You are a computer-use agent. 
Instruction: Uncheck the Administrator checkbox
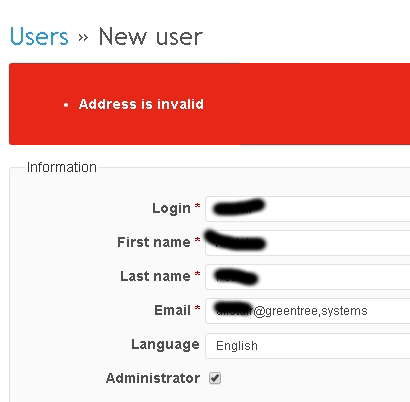pyautogui.click(x=215, y=378)
